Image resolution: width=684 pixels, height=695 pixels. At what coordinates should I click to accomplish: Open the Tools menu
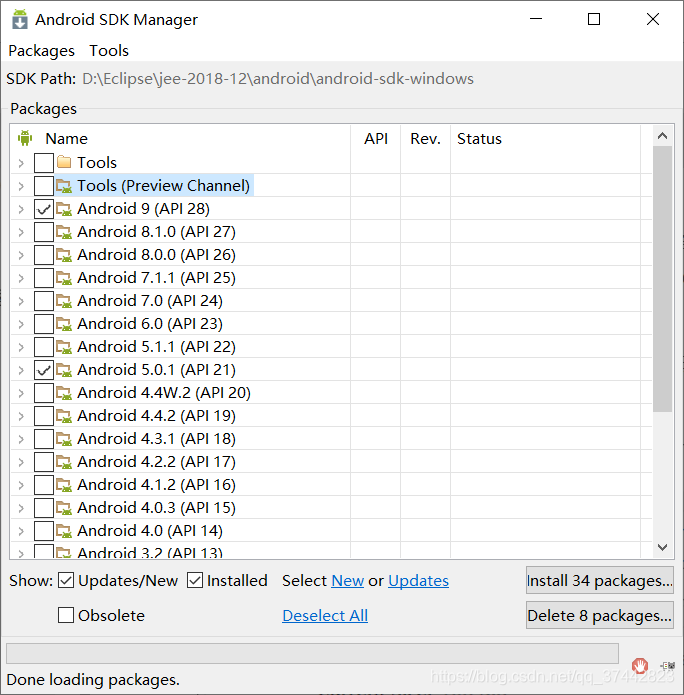click(109, 51)
